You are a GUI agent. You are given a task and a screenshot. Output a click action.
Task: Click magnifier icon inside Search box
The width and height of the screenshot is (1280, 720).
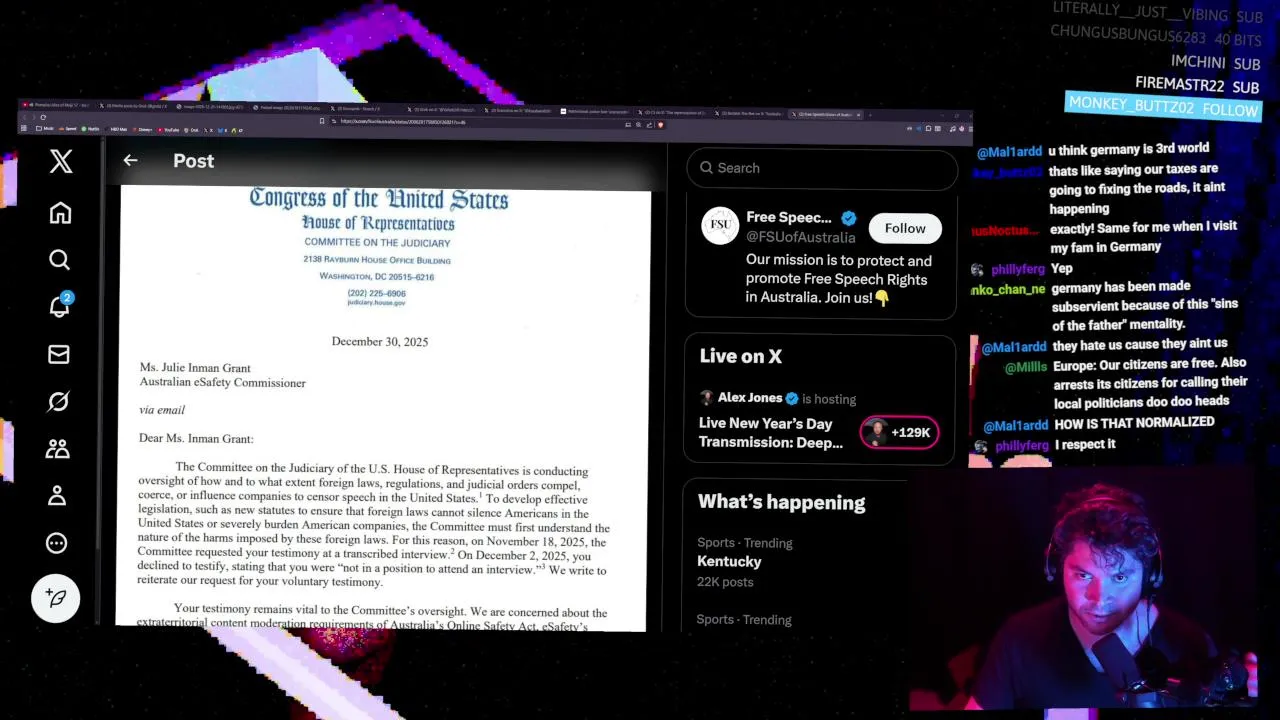(x=707, y=168)
